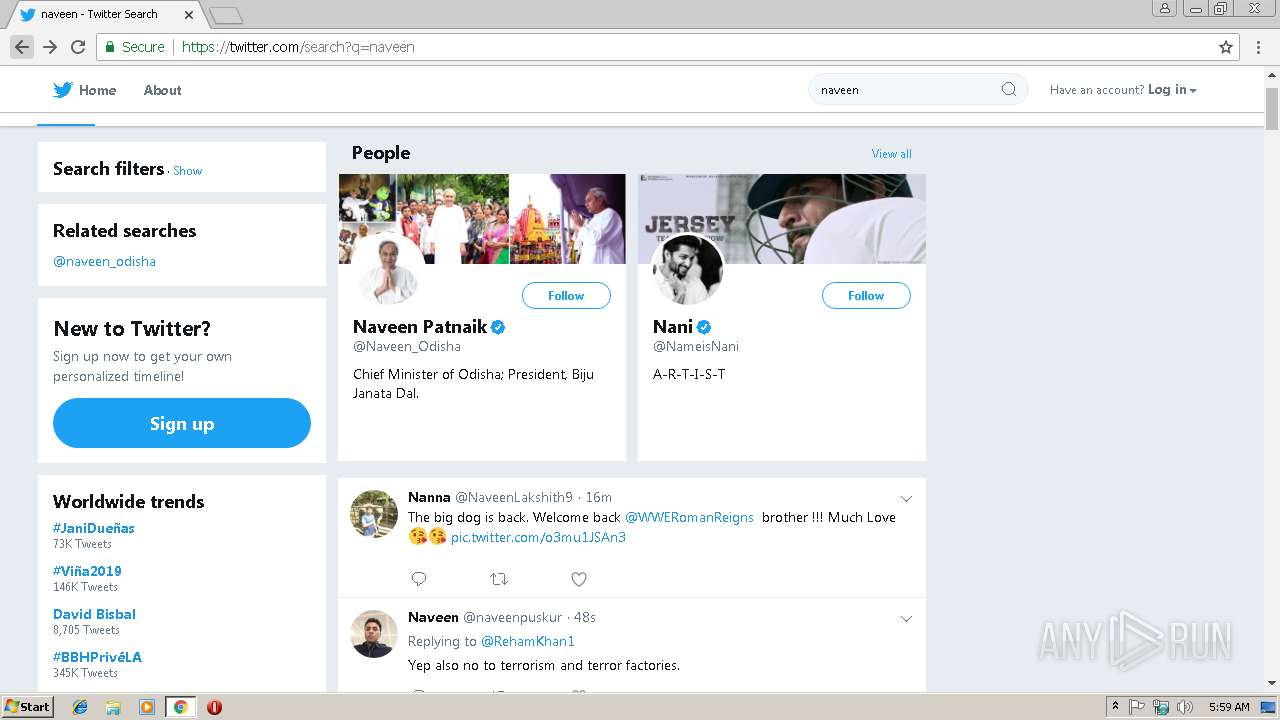Click @WWERomanReigns mention
The image size is (1280, 720).
click(x=689, y=517)
